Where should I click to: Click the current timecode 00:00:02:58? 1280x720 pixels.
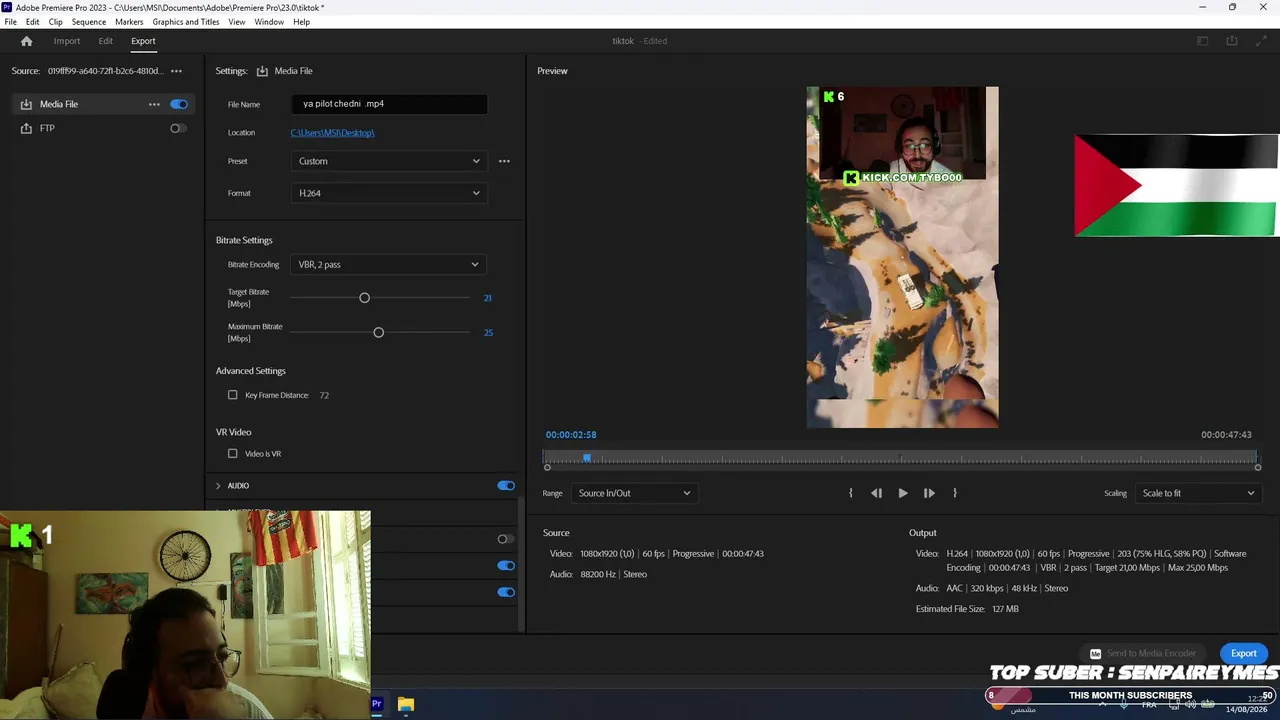(571, 435)
